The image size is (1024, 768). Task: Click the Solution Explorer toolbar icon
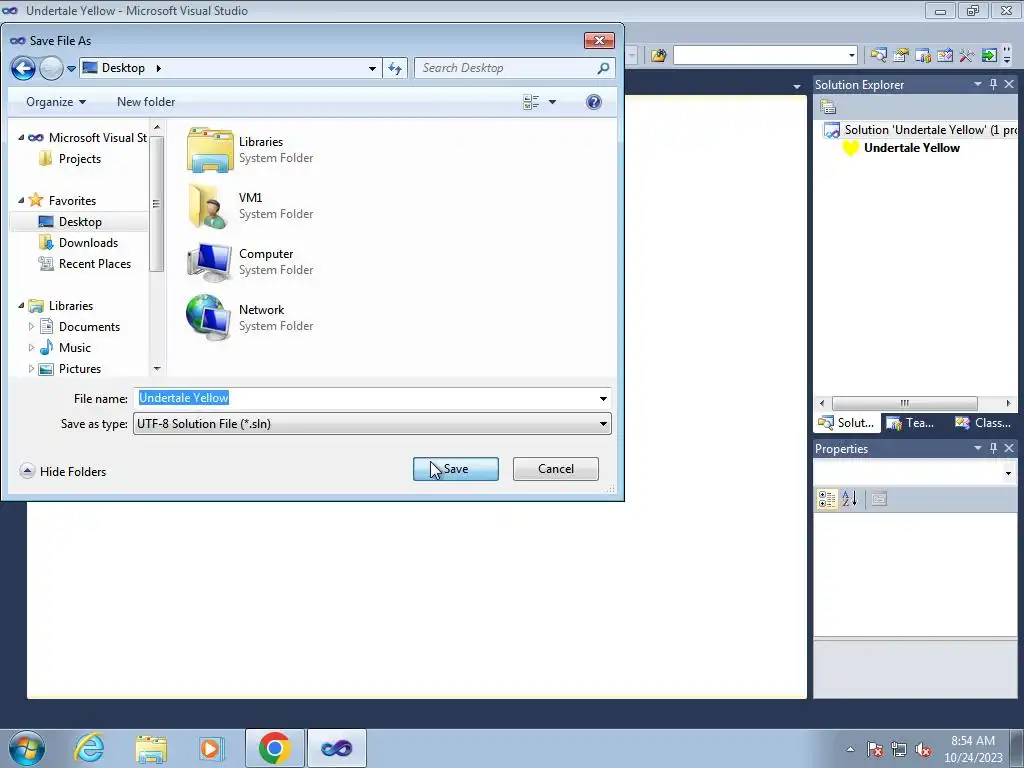point(879,56)
